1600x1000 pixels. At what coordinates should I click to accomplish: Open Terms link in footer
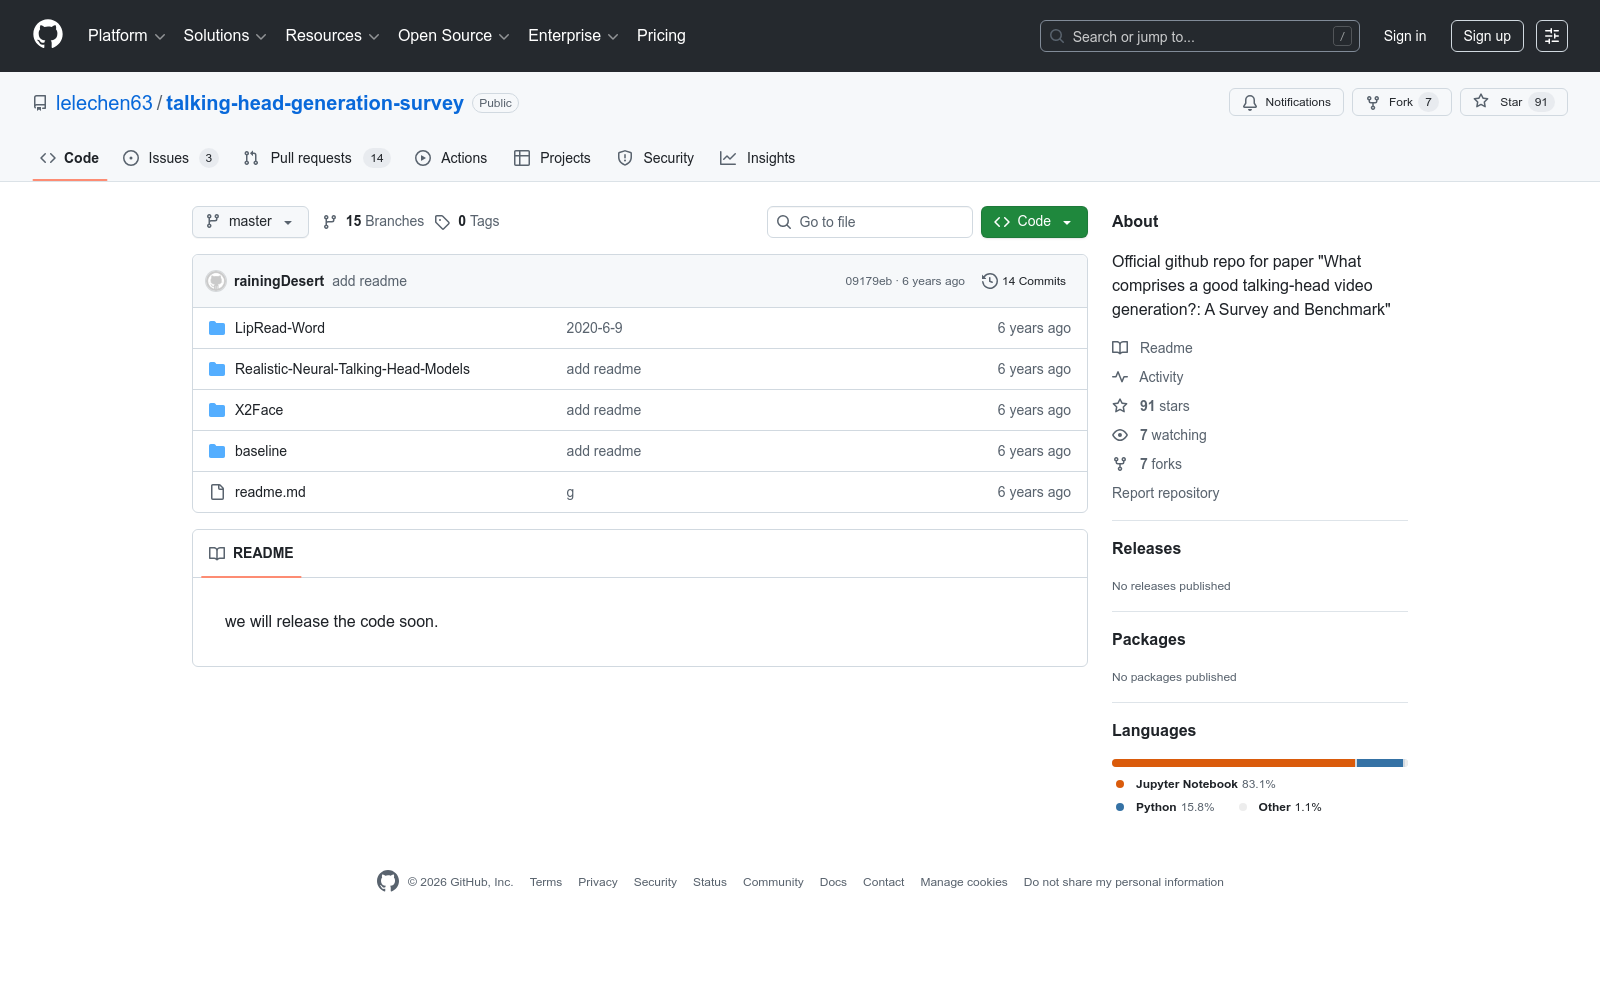pos(546,882)
